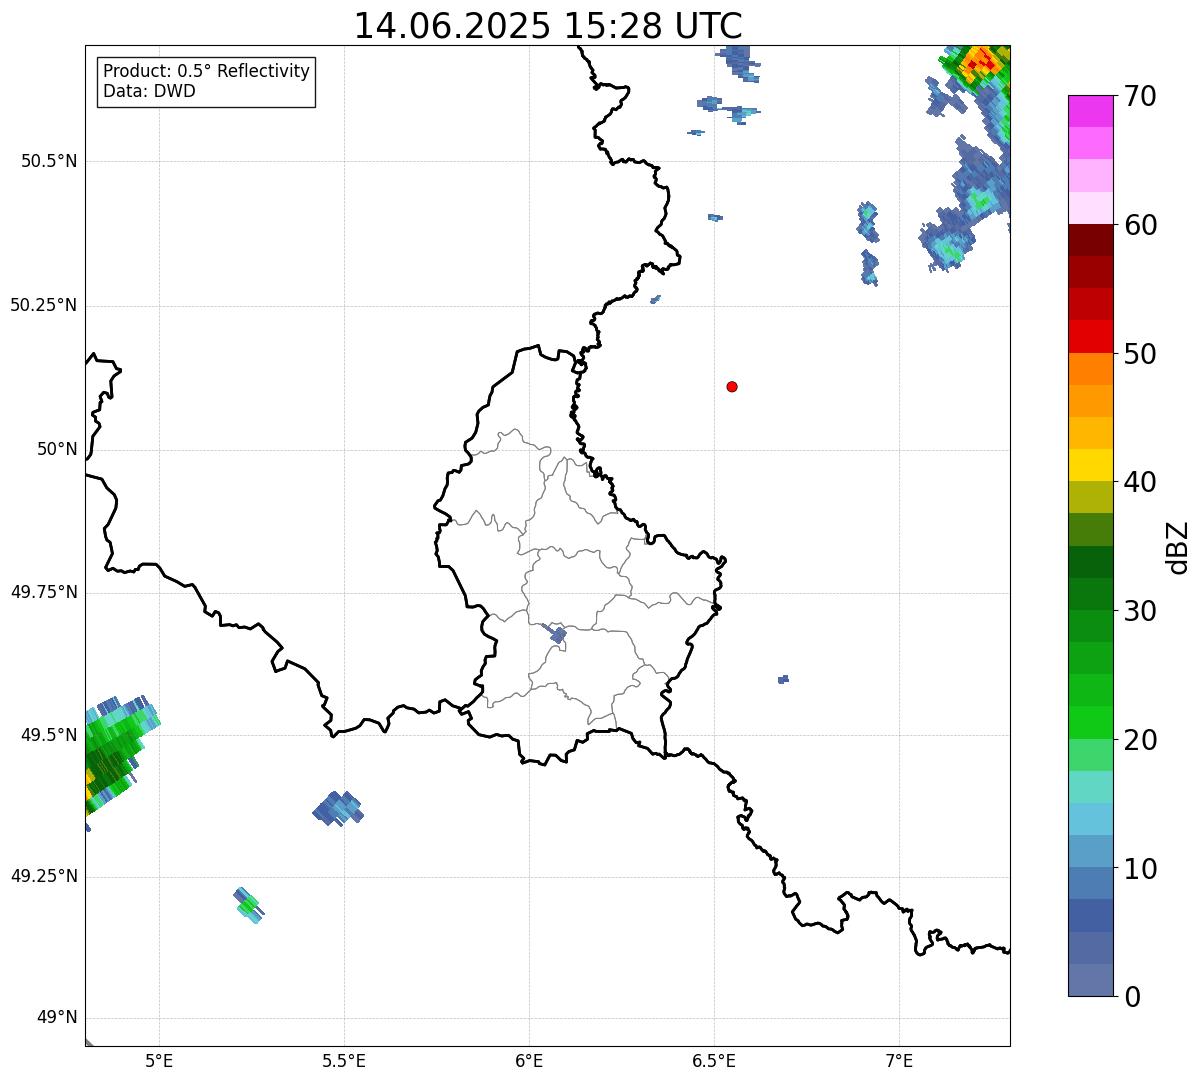Click the bright green 21 dBZ colorbar segment
The height and width of the screenshot is (1081, 1202).
[1090, 723]
